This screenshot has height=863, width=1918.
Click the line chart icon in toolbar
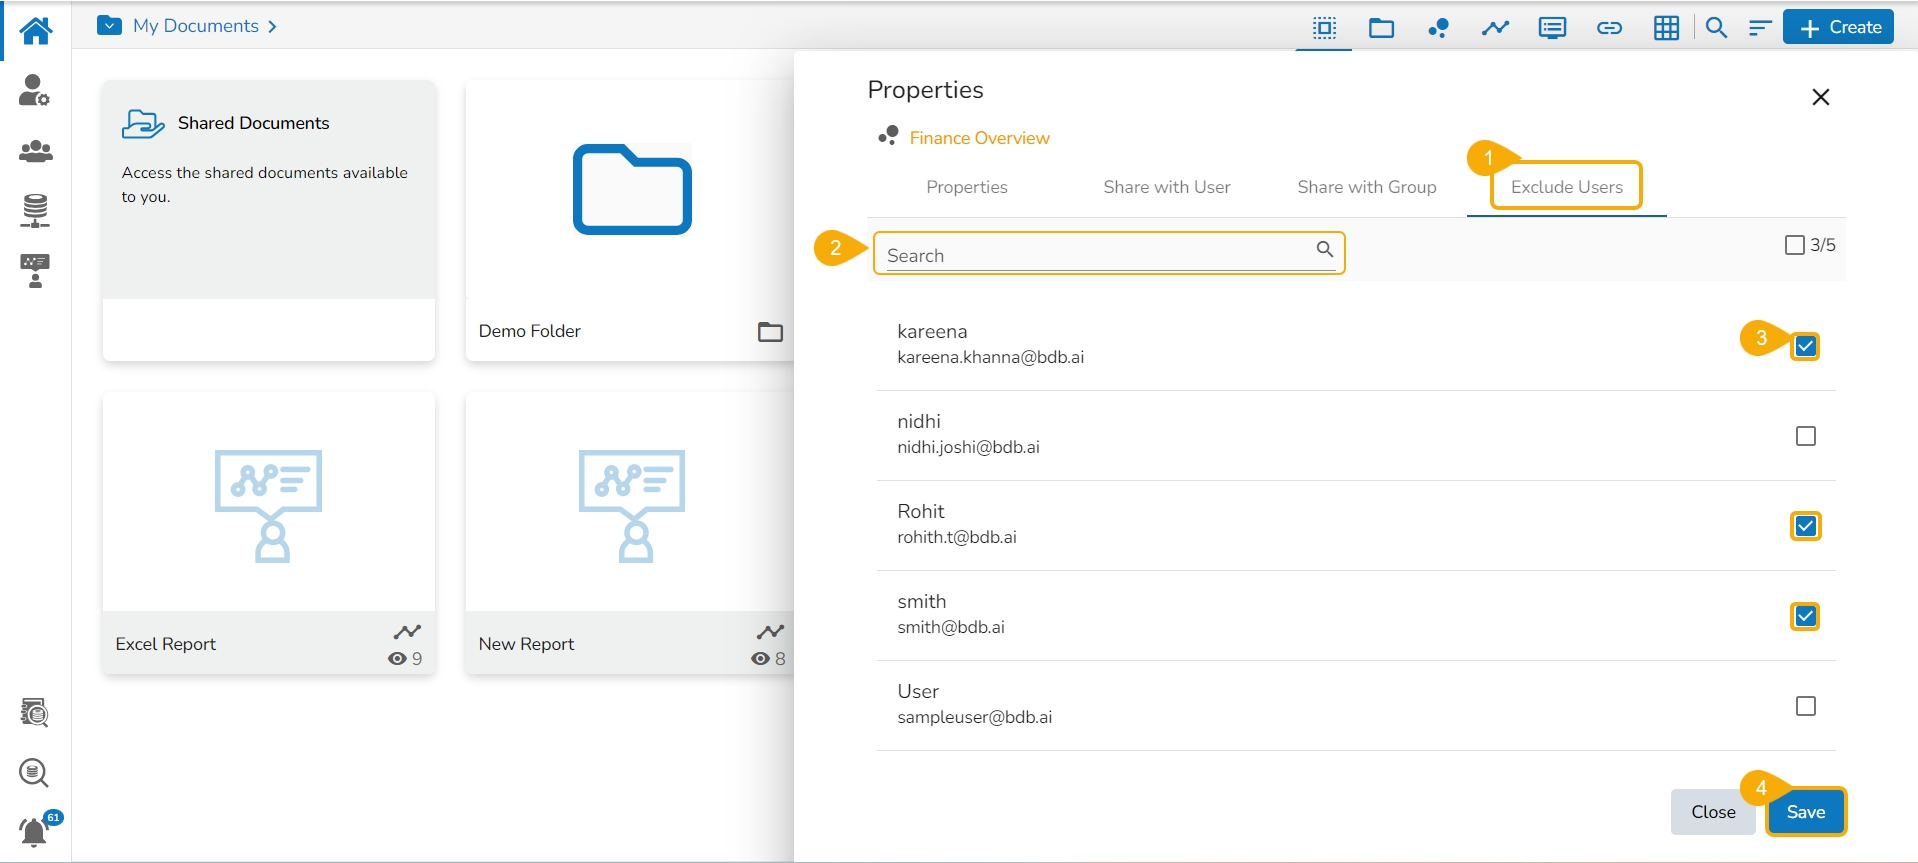pos(1495,28)
